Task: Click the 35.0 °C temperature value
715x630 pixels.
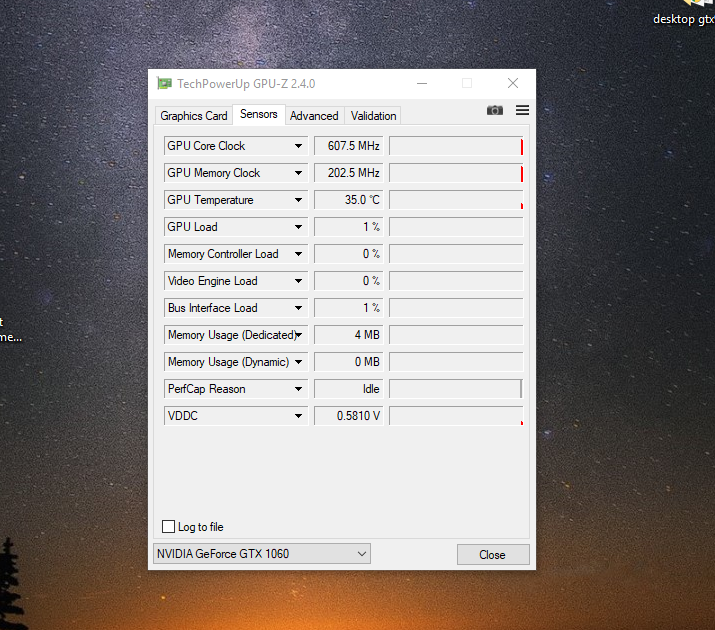Action: click(x=349, y=200)
